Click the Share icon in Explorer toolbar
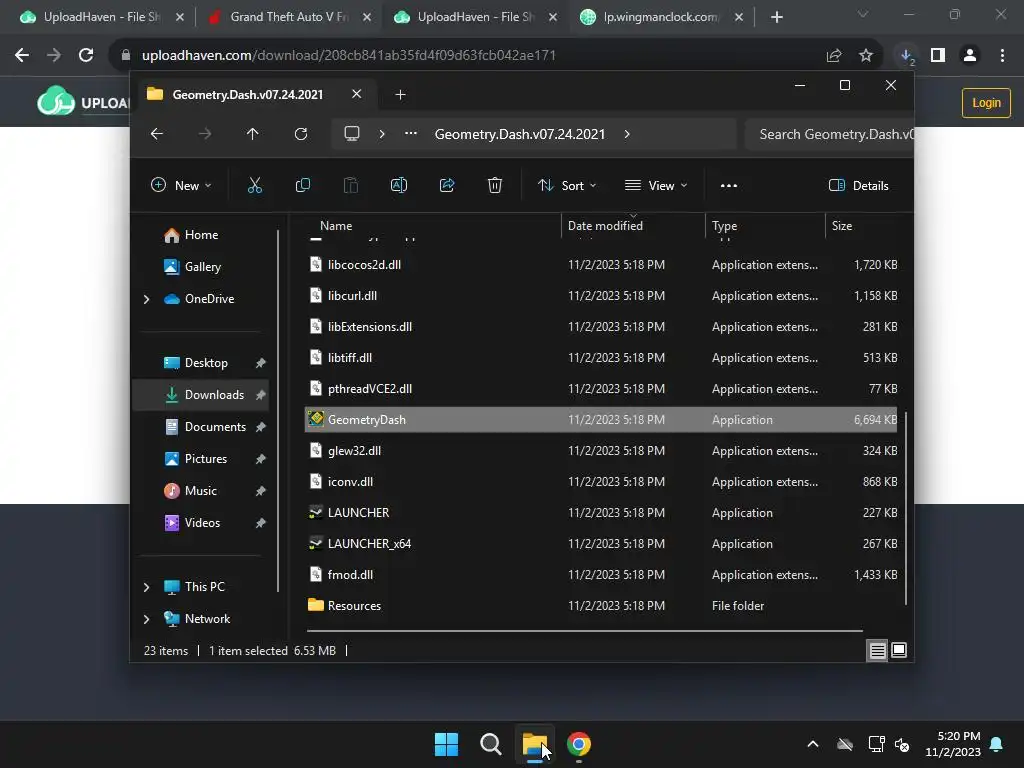The image size is (1024, 768). click(x=447, y=185)
